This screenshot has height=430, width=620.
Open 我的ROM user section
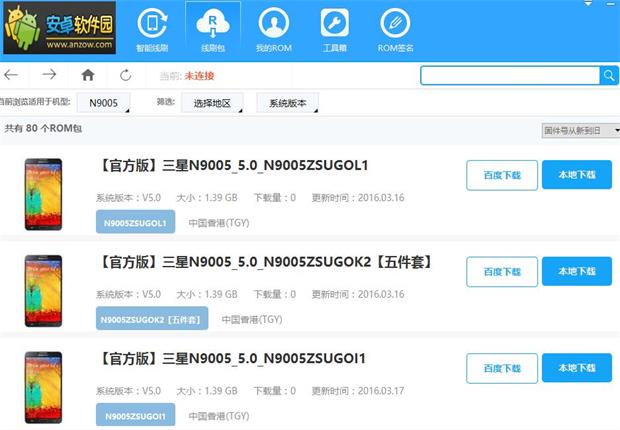point(274,30)
